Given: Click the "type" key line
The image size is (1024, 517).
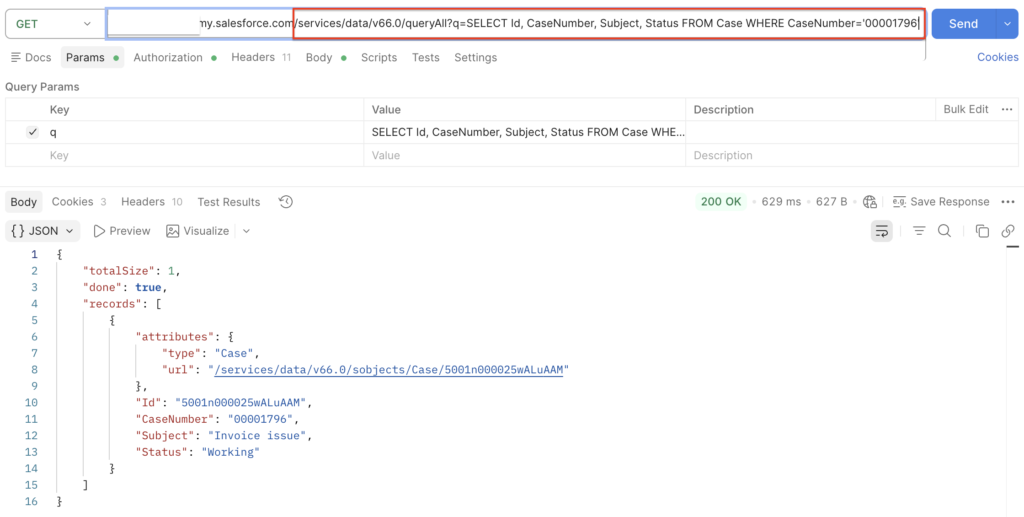Looking at the screenshot, I should (182, 353).
